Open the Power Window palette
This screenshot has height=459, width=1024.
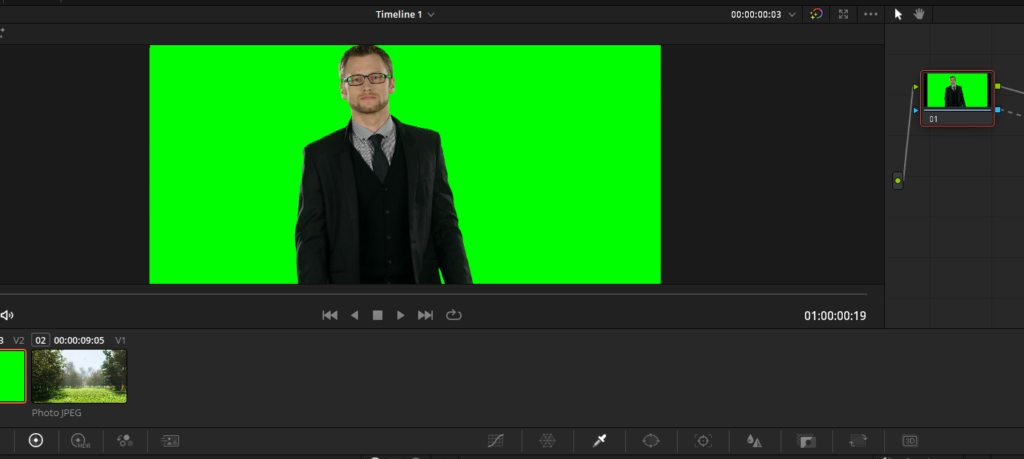[651, 440]
